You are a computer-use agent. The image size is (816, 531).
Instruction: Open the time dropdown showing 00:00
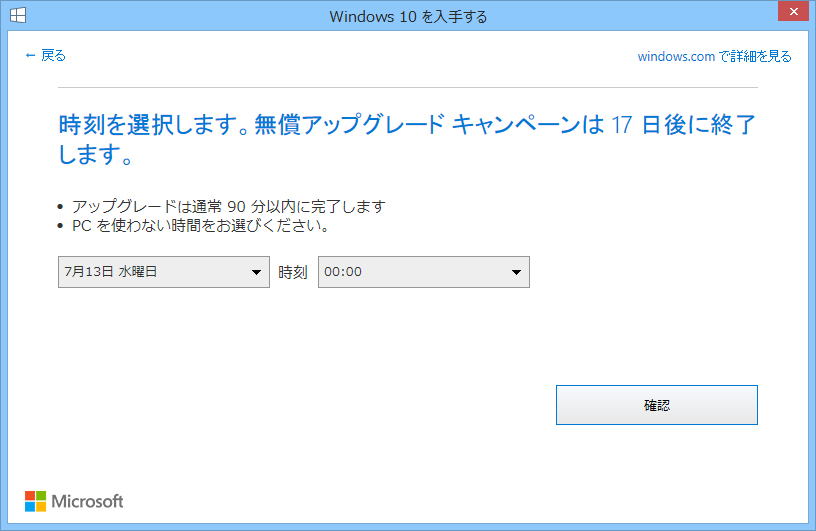(424, 272)
